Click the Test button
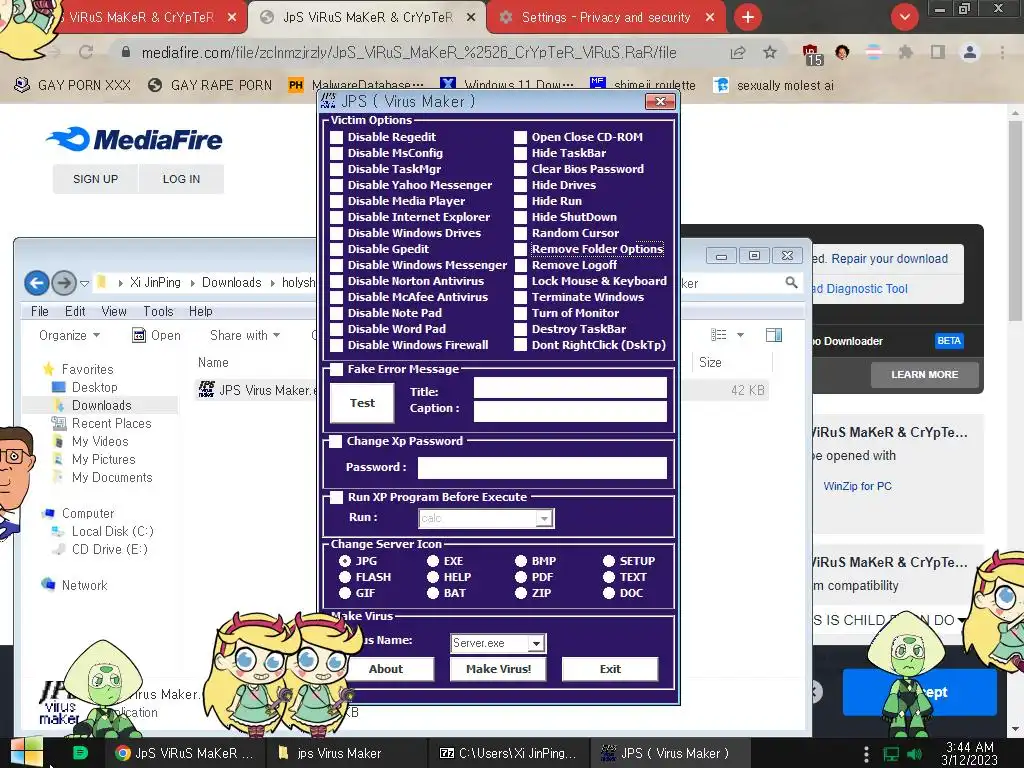Image resolution: width=1024 pixels, height=768 pixels. click(362, 403)
